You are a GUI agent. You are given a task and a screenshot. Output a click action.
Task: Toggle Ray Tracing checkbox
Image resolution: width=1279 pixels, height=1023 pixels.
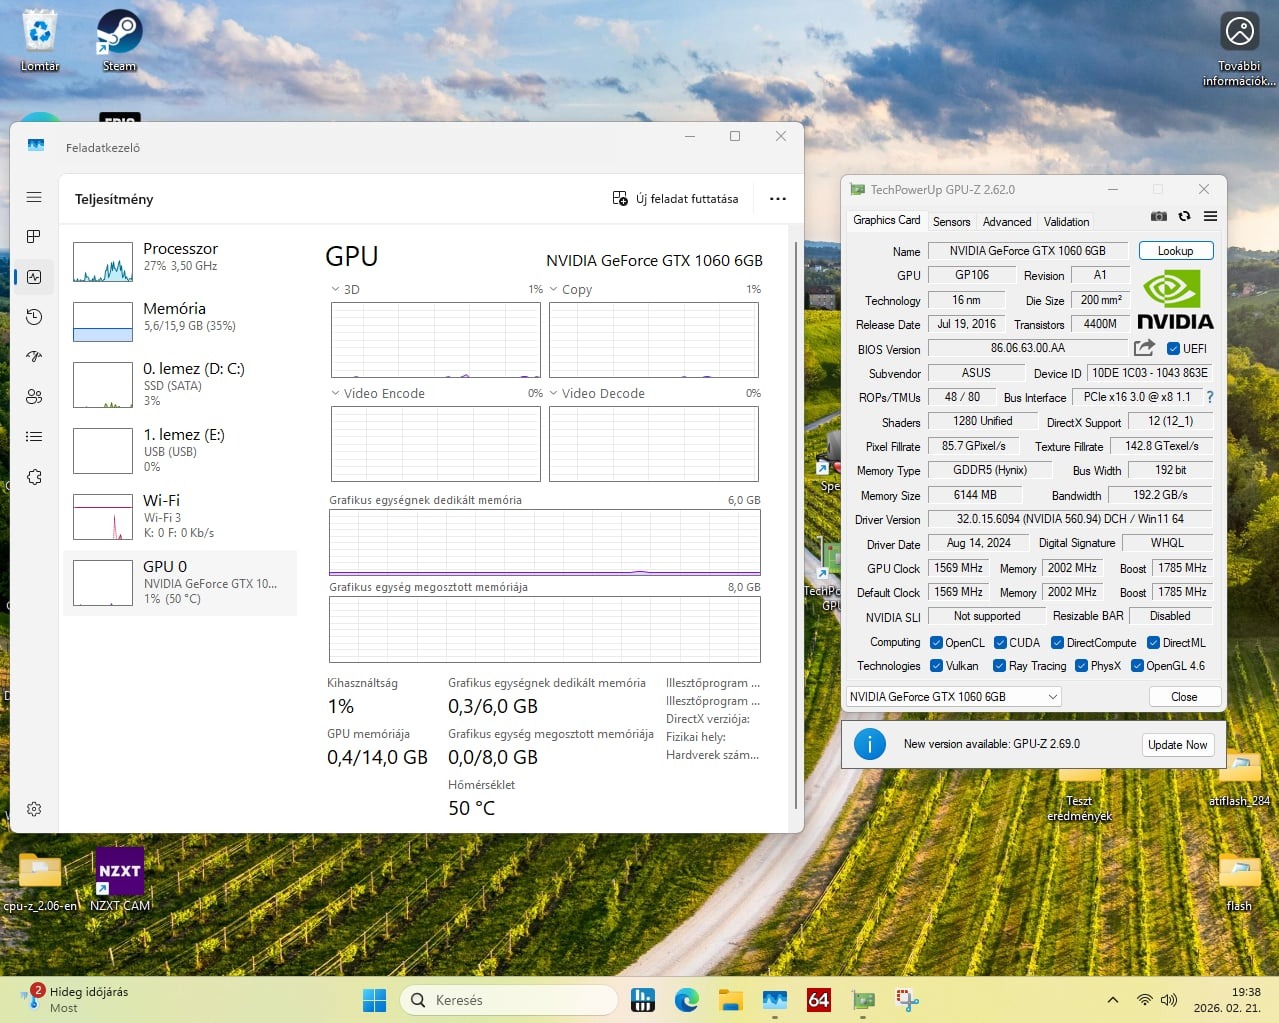[x=999, y=666]
